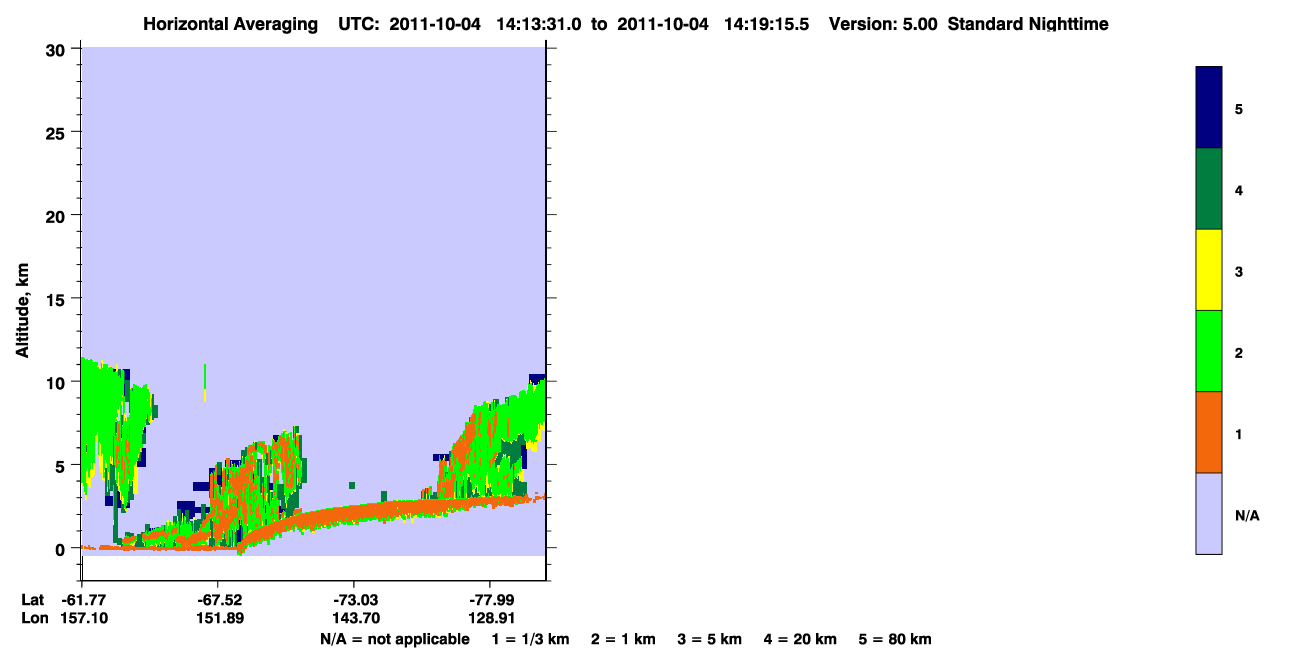The image size is (1300, 667).
Task: Click the y-axis tick label 15
Action: [x=57, y=299]
